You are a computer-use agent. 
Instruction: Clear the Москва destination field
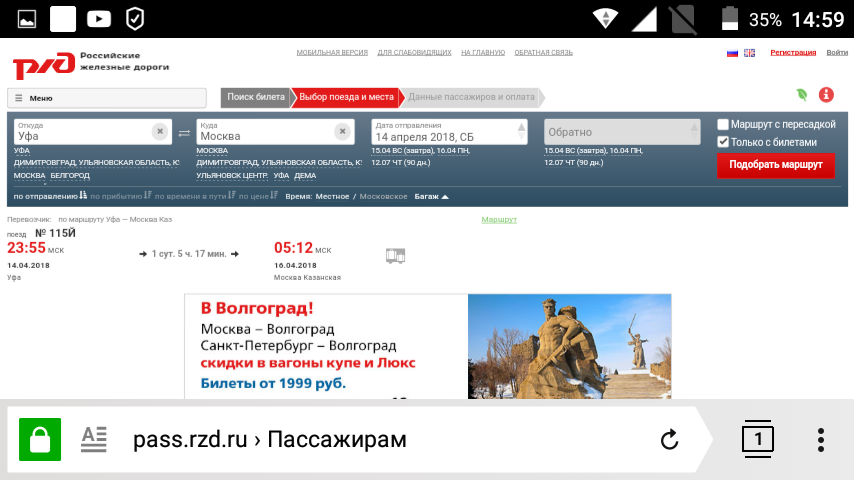pyautogui.click(x=342, y=131)
